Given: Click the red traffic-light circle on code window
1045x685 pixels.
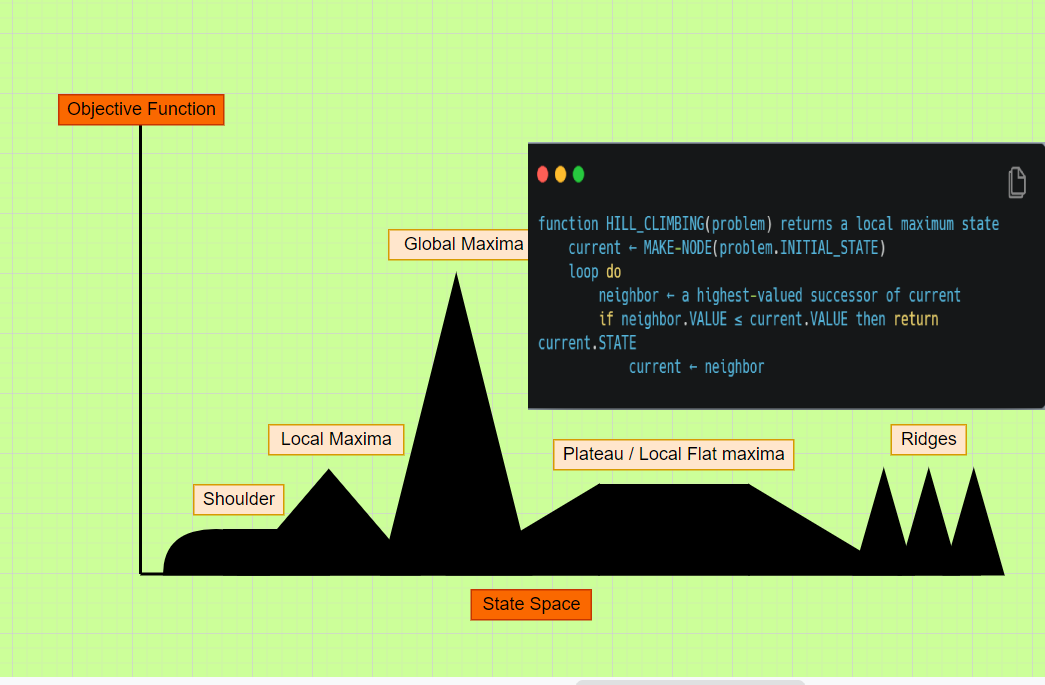Looking at the screenshot, I should pyautogui.click(x=542, y=173).
